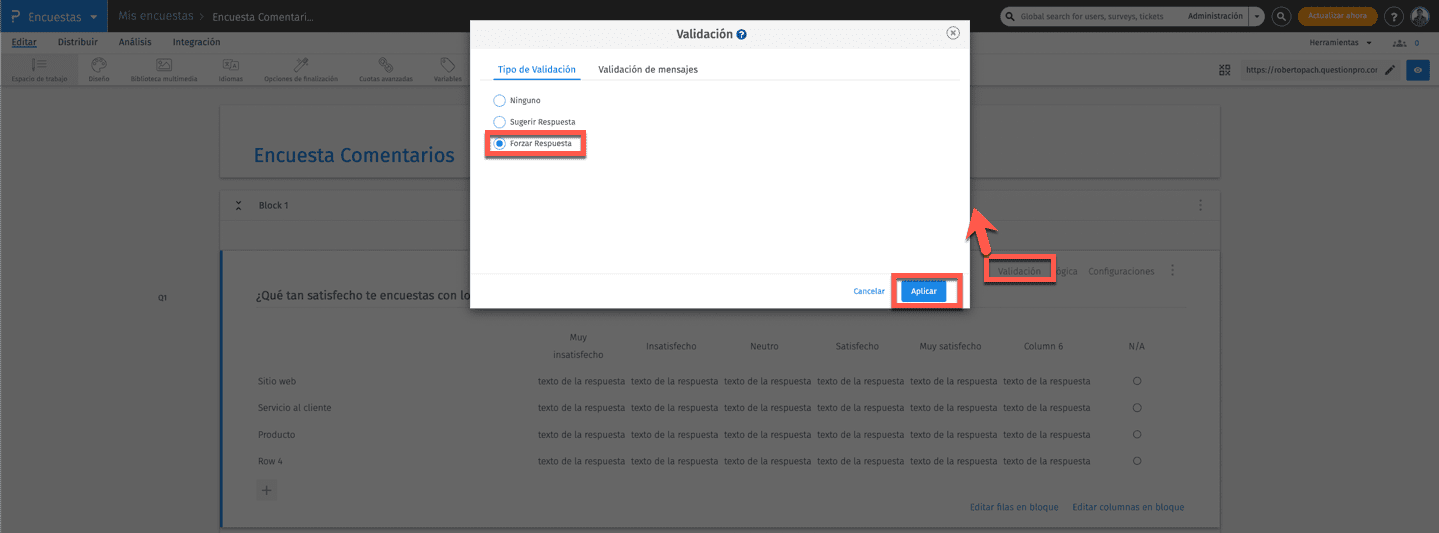Select N/A radio for Row 4
This screenshot has width=1439, height=533.
pos(1137,461)
